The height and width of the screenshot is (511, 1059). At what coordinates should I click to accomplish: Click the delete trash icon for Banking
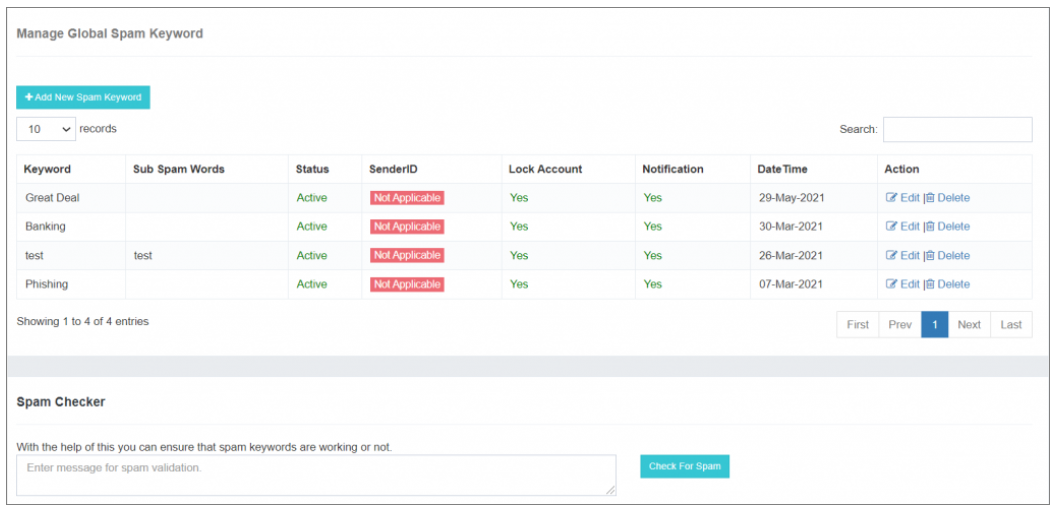930,227
